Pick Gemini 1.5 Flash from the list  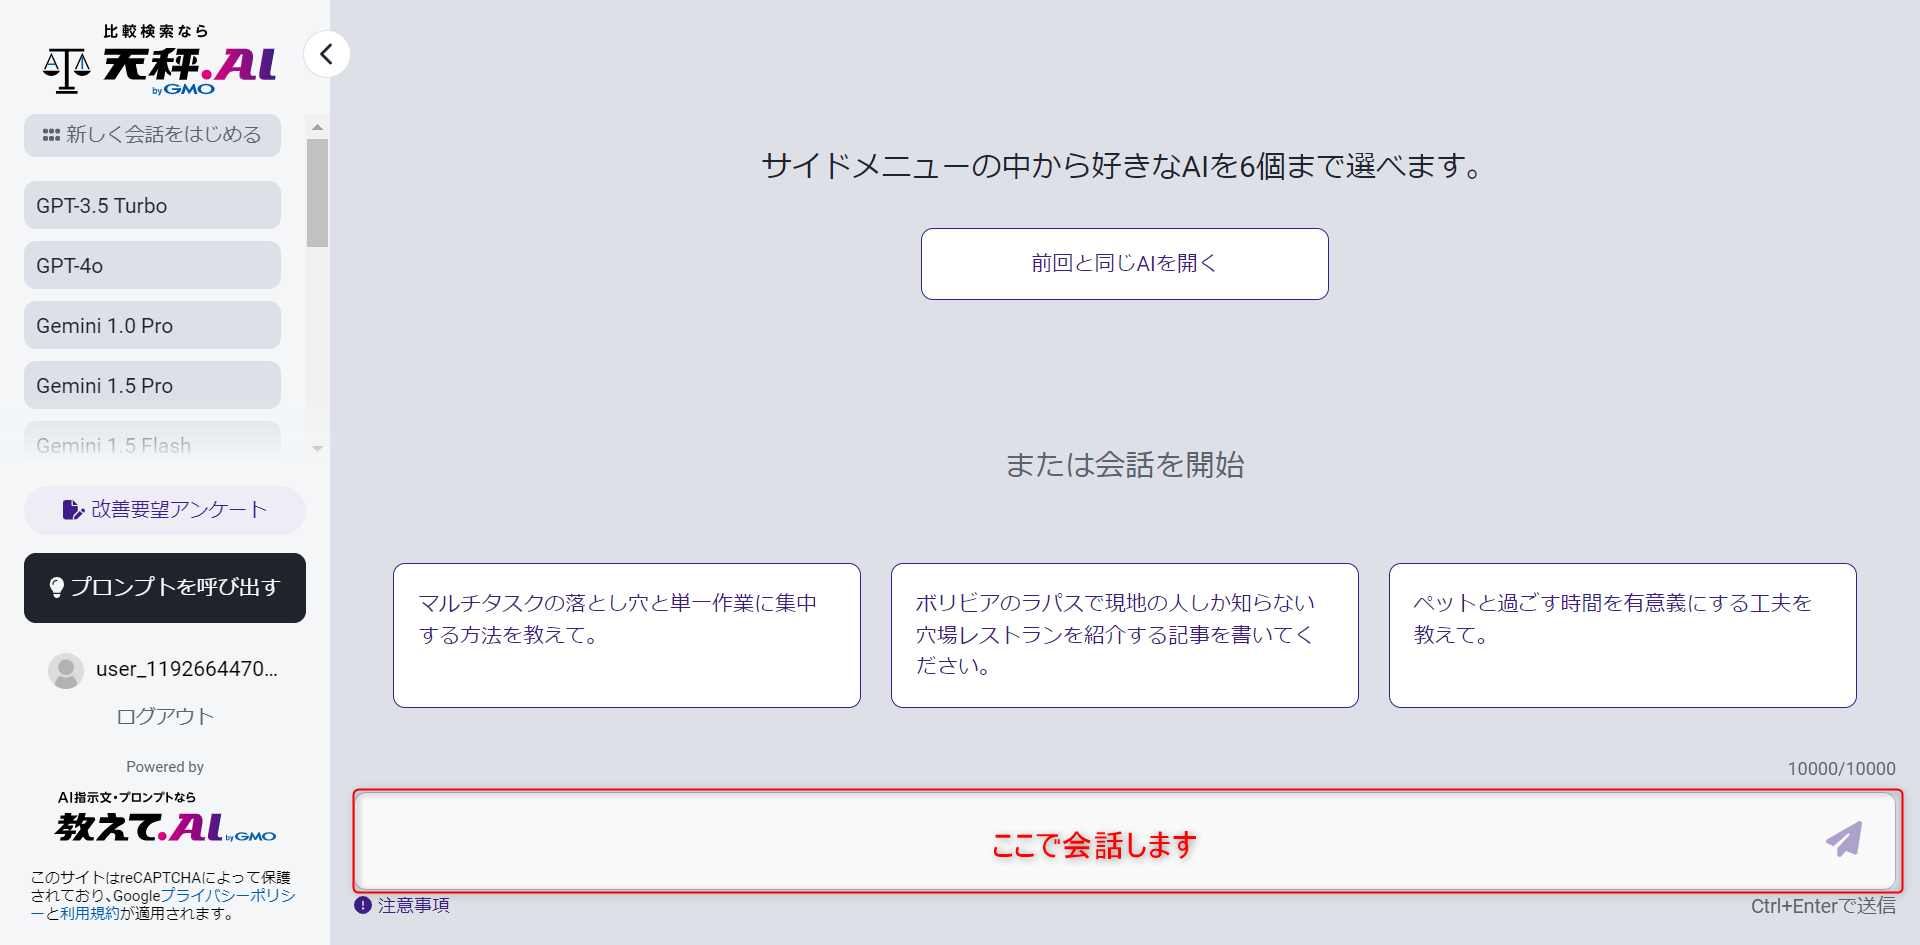click(152, 442)
